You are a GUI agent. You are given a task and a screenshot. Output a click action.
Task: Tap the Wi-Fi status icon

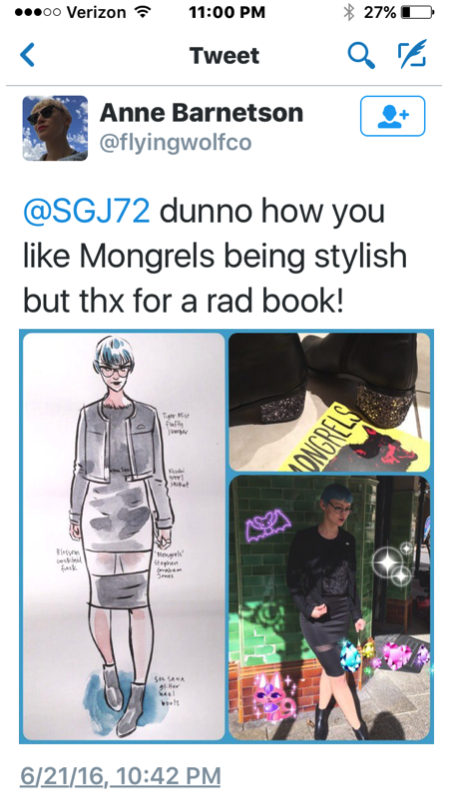(142, 12)
